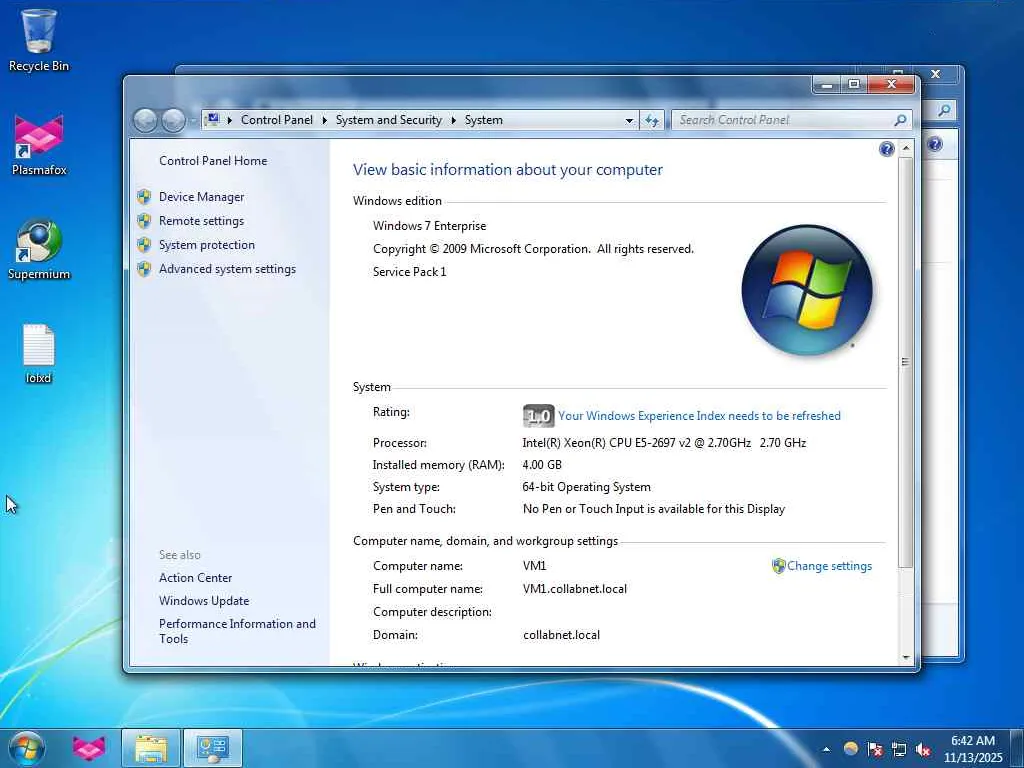Click the orange tray notification icon
The image size is (1024, 768).
coord(851,748)
